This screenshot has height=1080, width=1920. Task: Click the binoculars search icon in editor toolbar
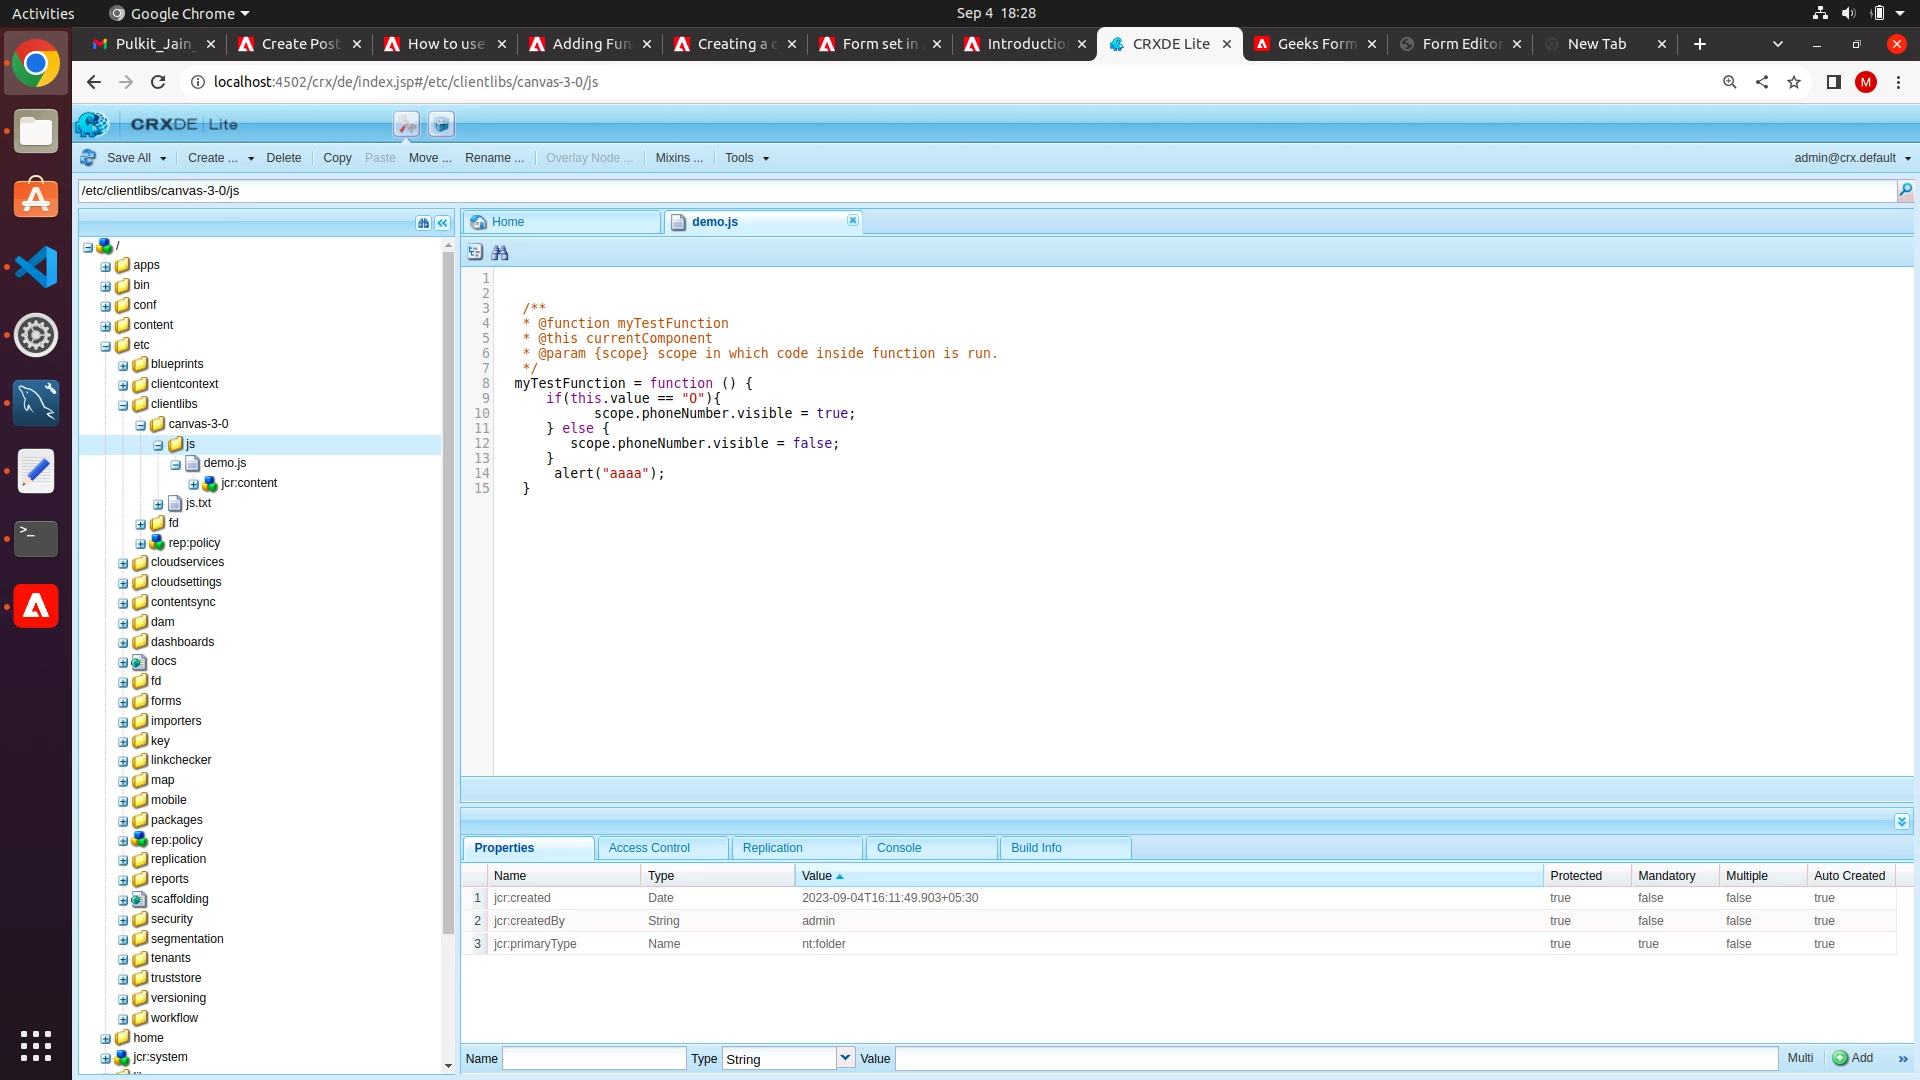(500, 253)
